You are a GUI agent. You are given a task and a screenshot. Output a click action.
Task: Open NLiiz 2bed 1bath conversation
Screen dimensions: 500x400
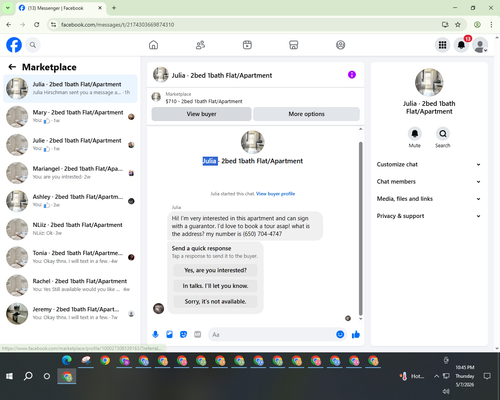pyautogui.click(x=70, y=229)
